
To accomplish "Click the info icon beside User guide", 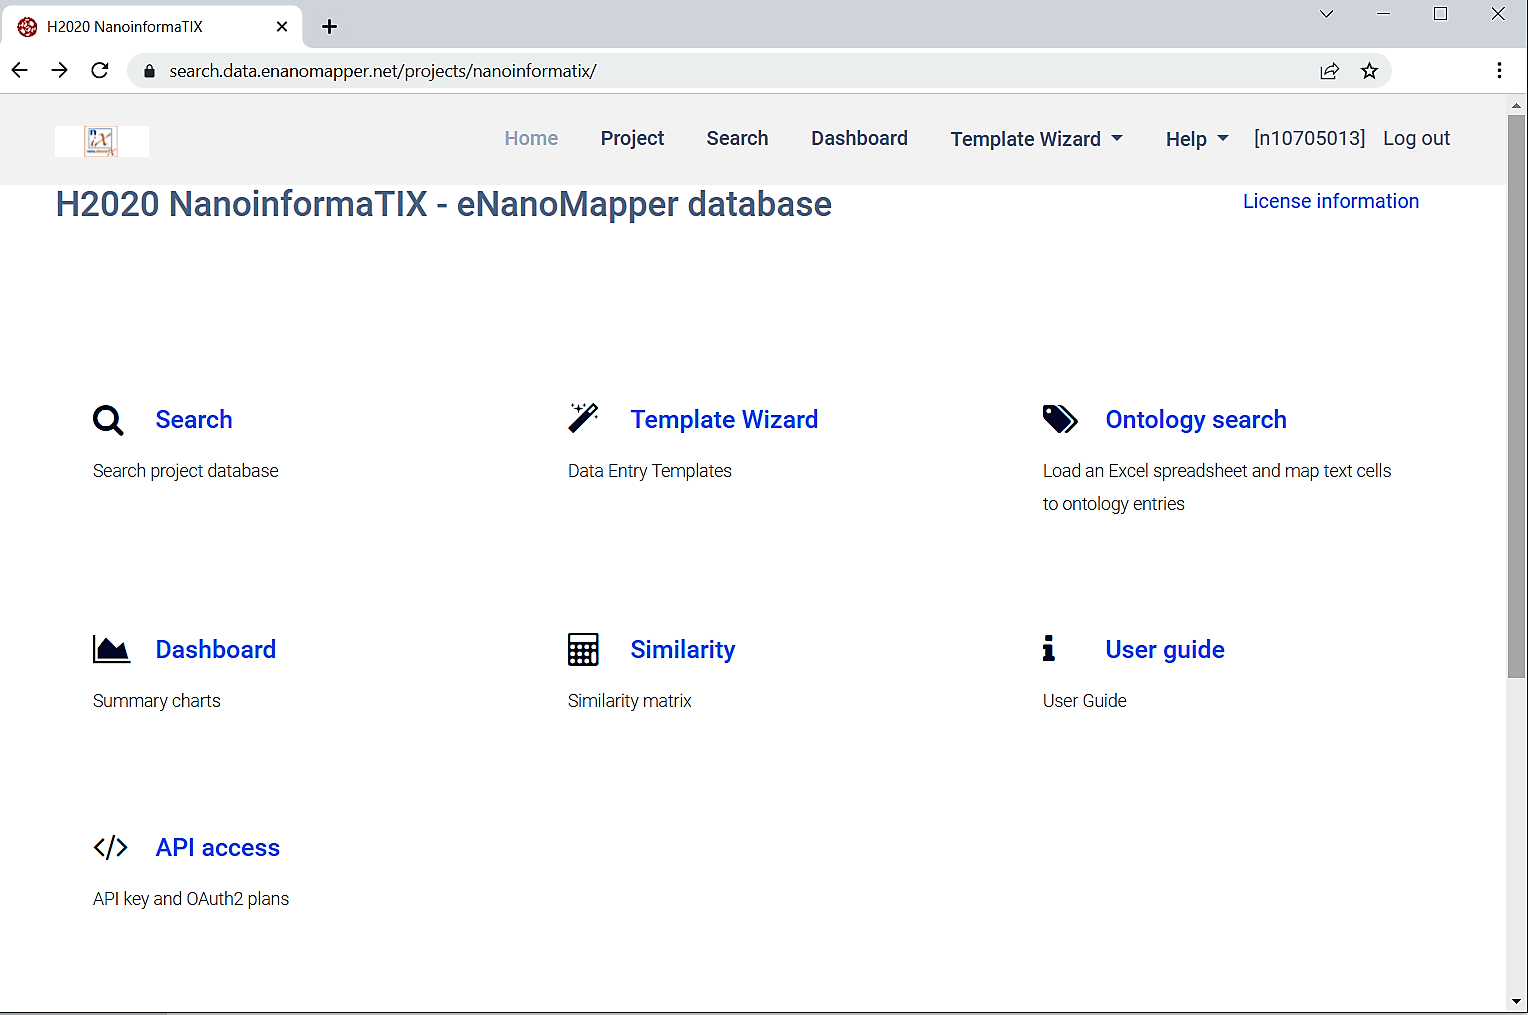I will click(1048, 649).
